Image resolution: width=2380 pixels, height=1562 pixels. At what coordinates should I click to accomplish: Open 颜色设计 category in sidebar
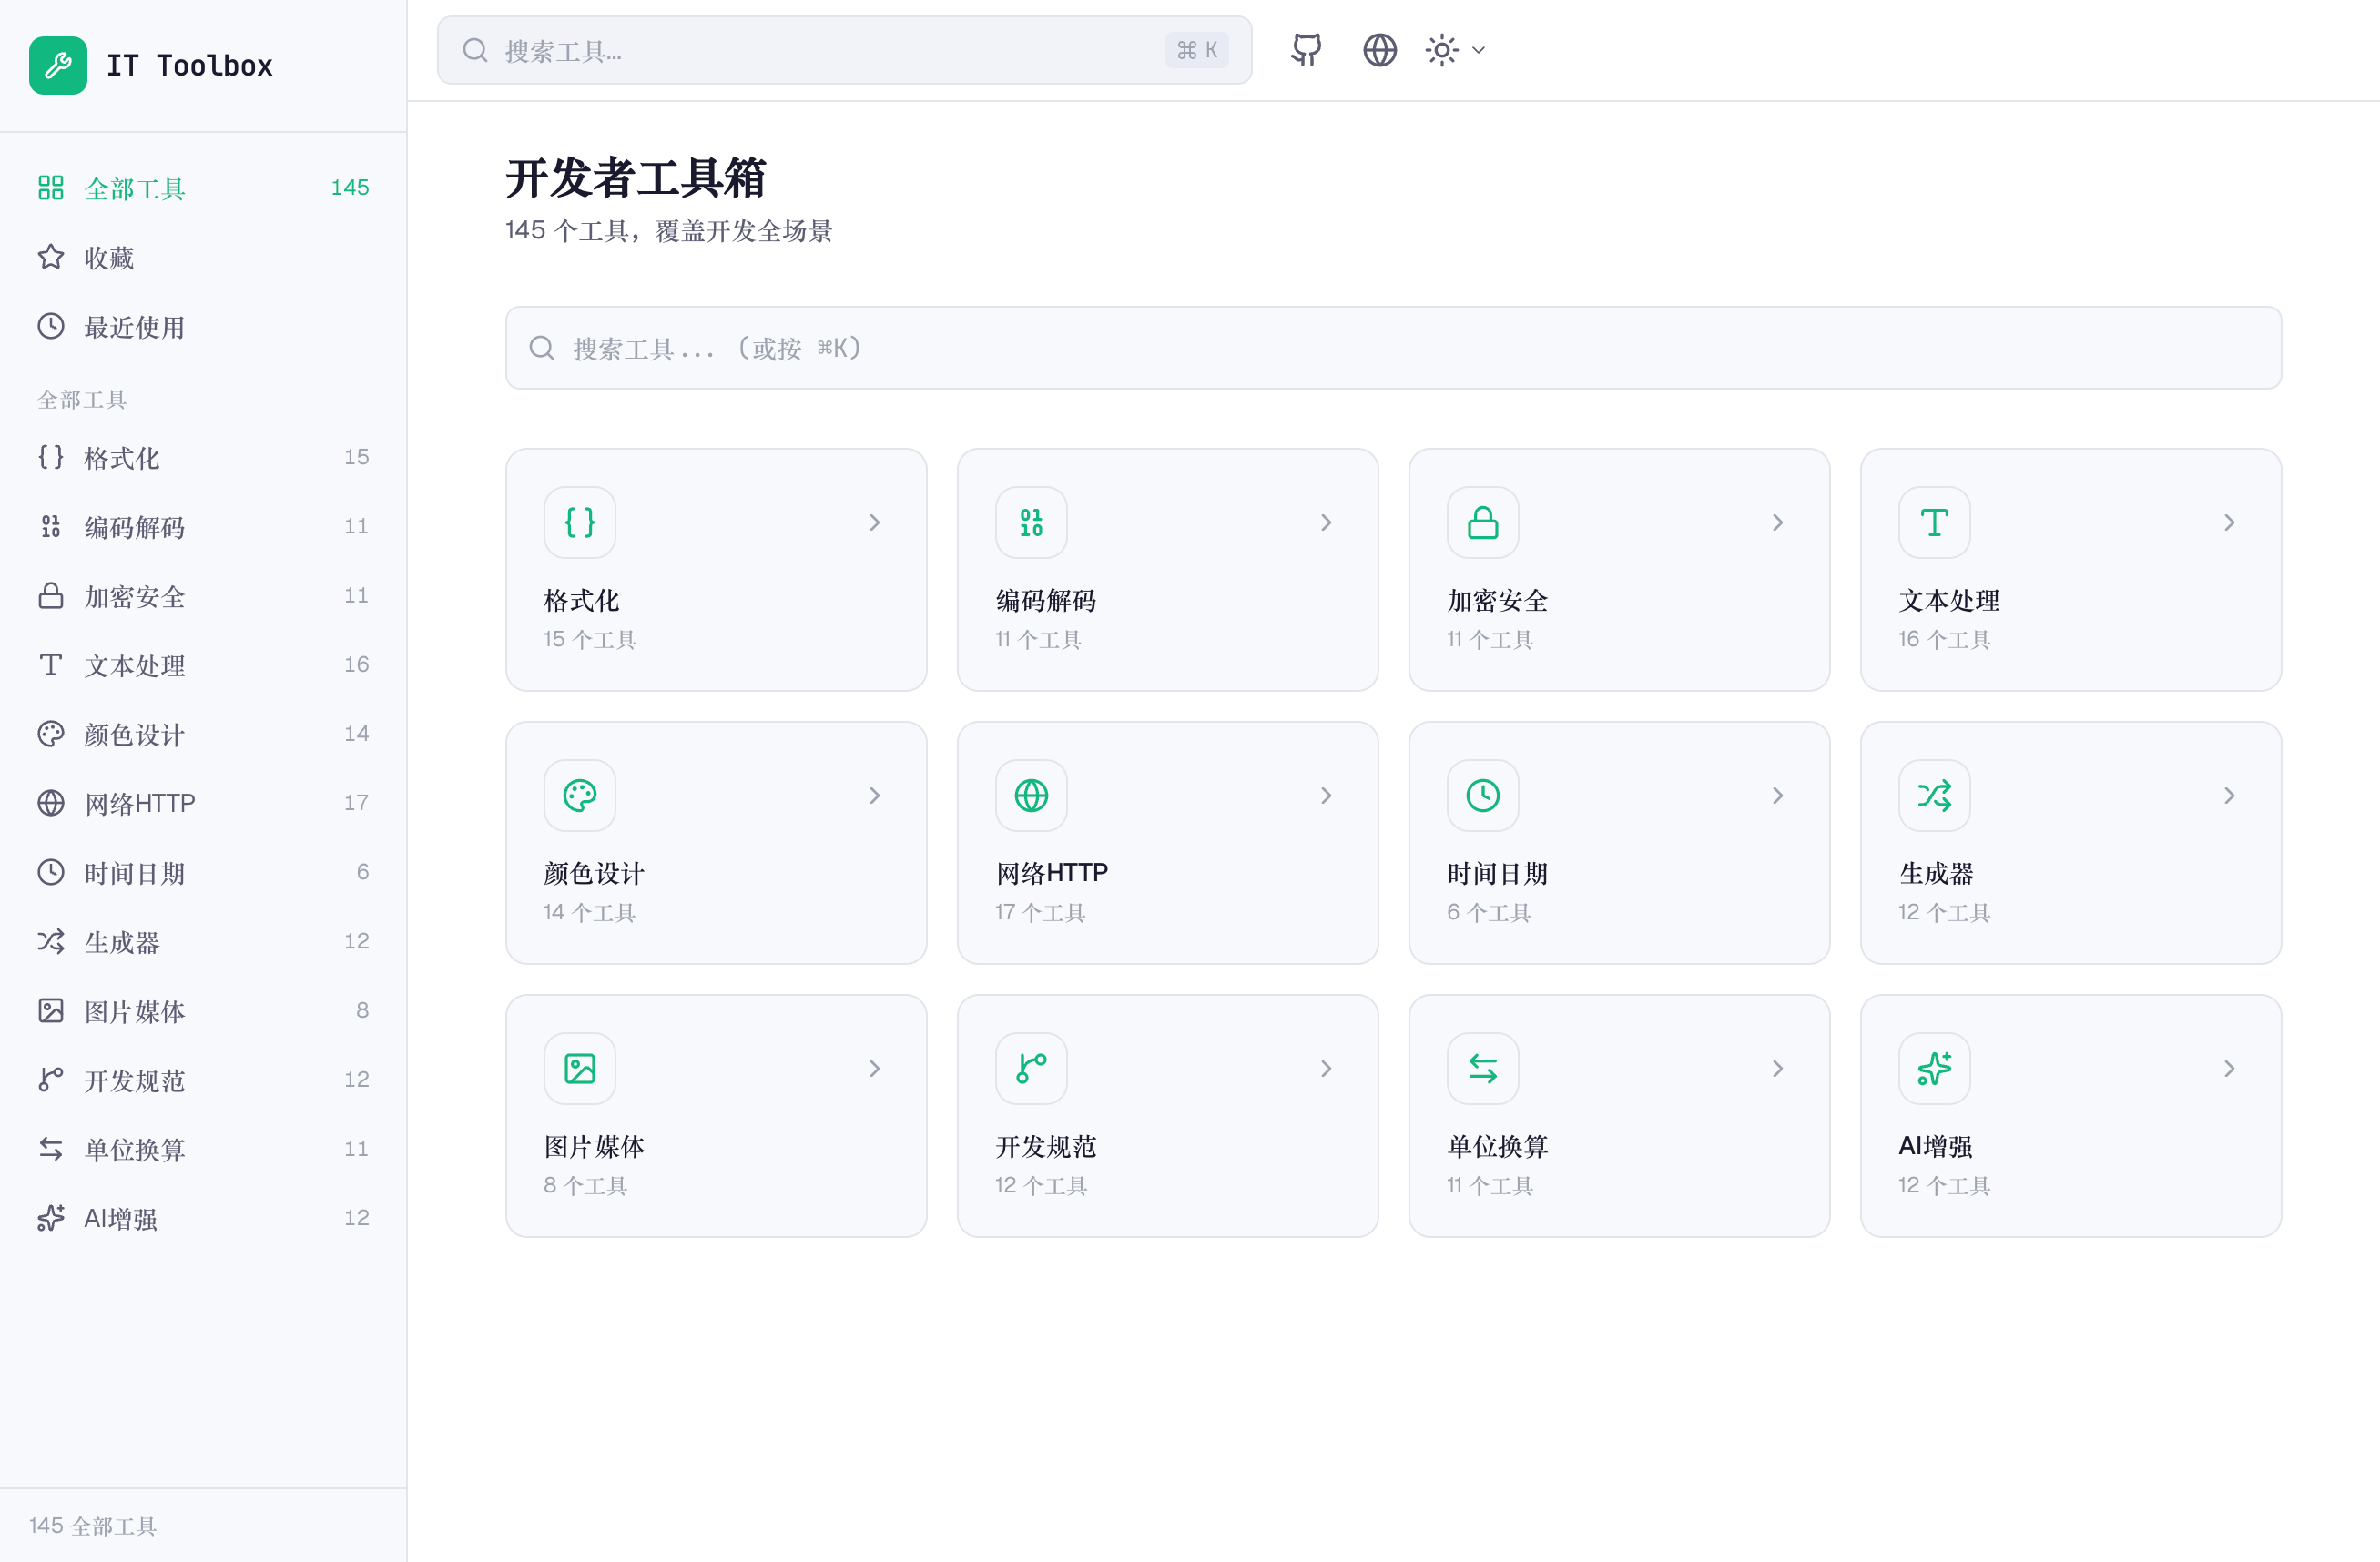pyautogui.click(x=203, y=734)
